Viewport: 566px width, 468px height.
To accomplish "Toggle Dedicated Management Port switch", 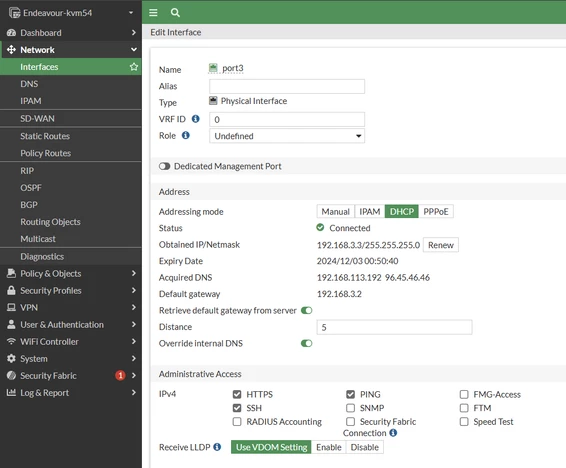I will pos(164,166).
